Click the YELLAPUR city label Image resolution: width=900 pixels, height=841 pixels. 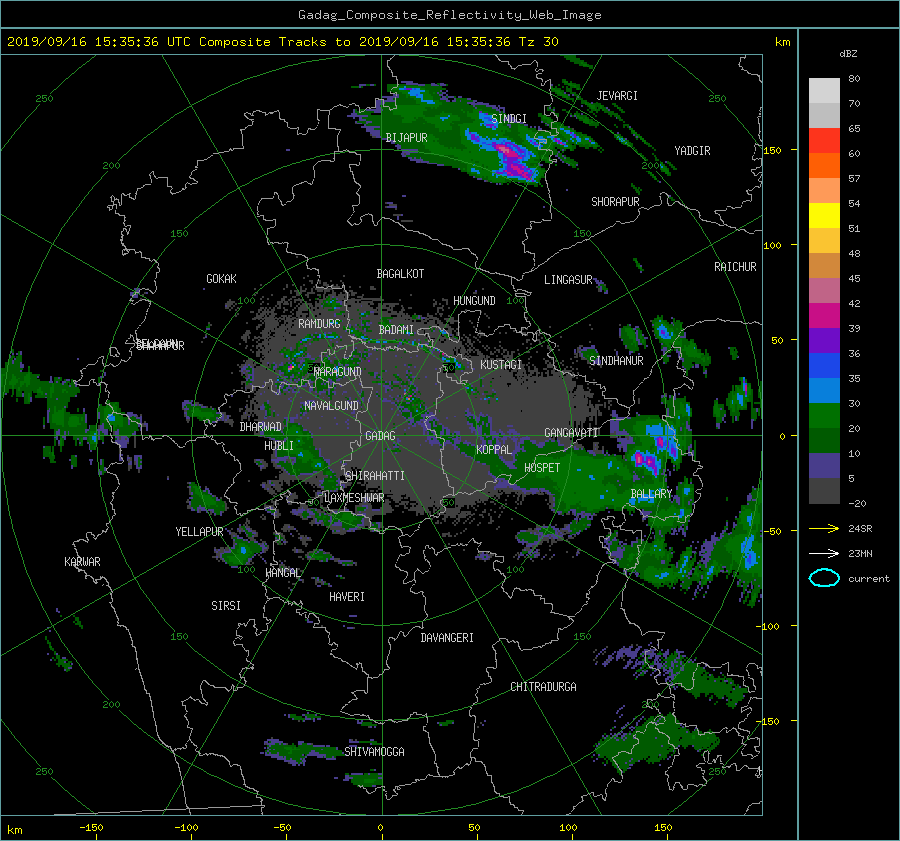tap(199, 532)
